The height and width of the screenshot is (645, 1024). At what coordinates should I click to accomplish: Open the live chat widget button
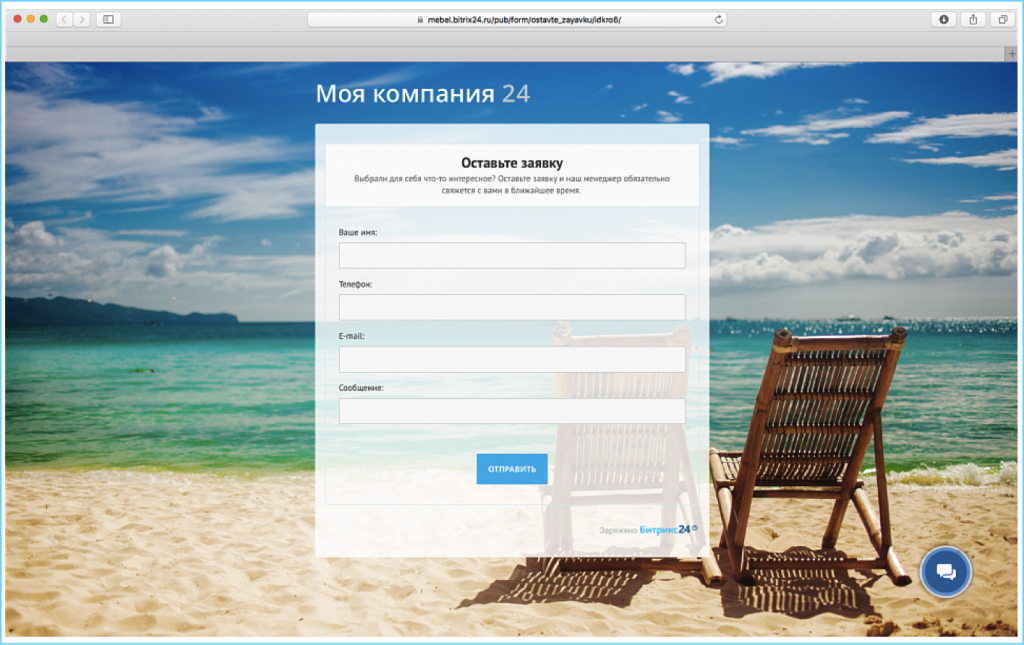[x=945, y=572]
